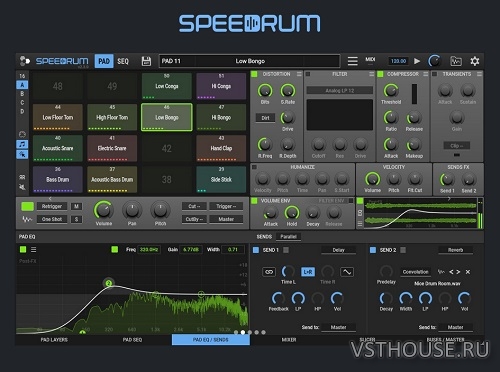The image size is (500, 372).
Task: Start playback with the play button
Action: (417, 61)
